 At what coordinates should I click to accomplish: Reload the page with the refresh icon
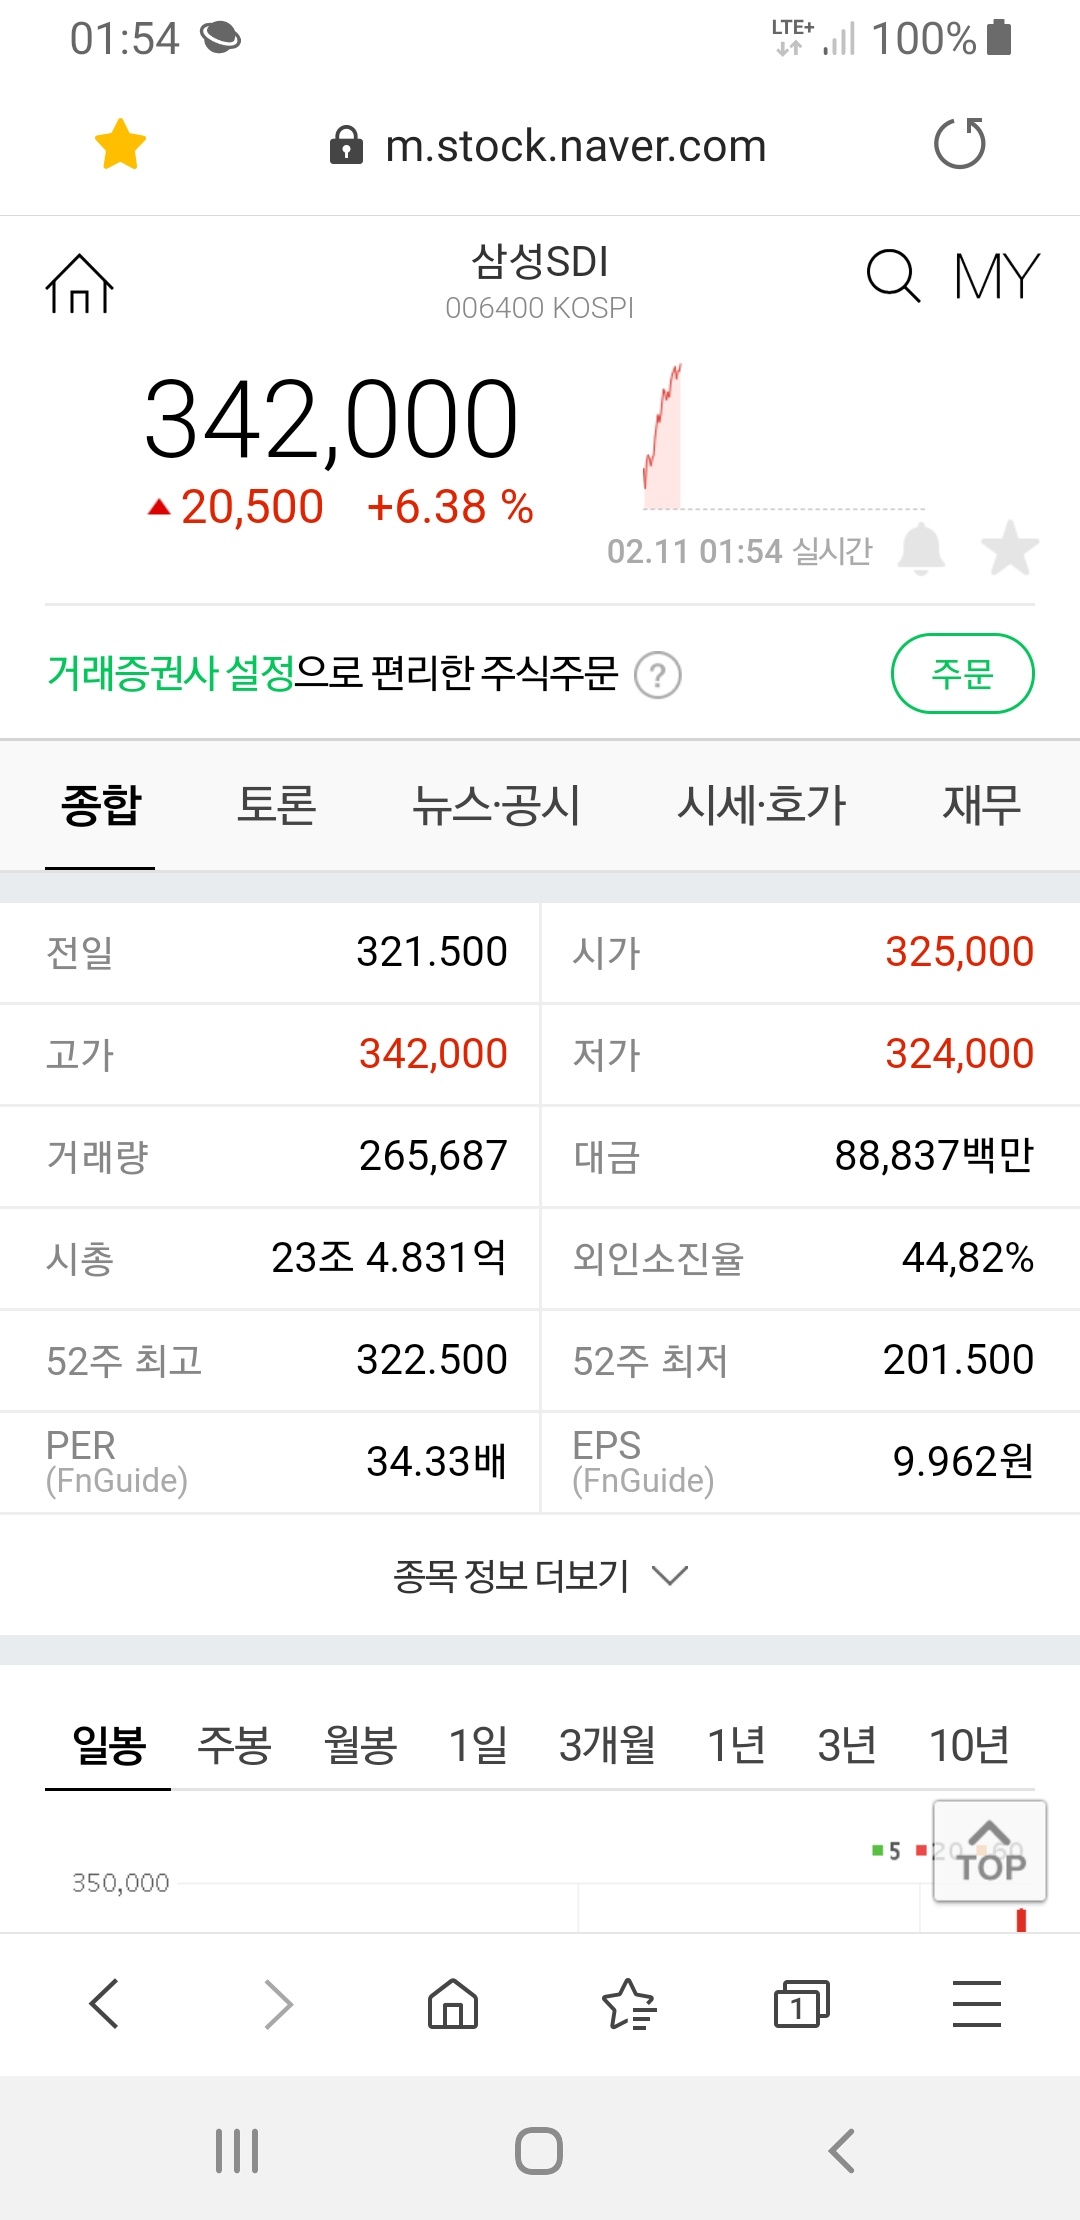tap(959, 144)
